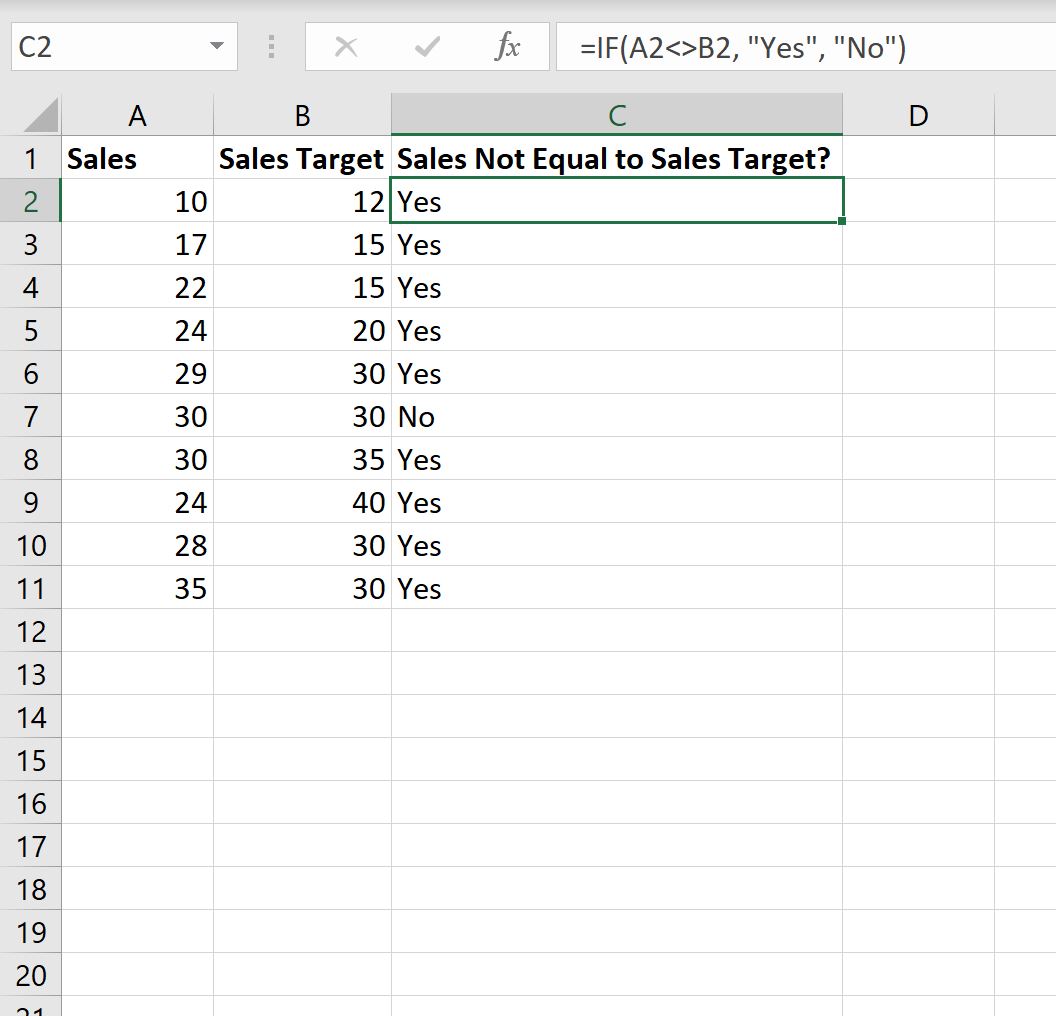The height and width of the screenshot is (1016, 1056).
Task: Select the Sales Target header cell
Action: pos(302,158)
